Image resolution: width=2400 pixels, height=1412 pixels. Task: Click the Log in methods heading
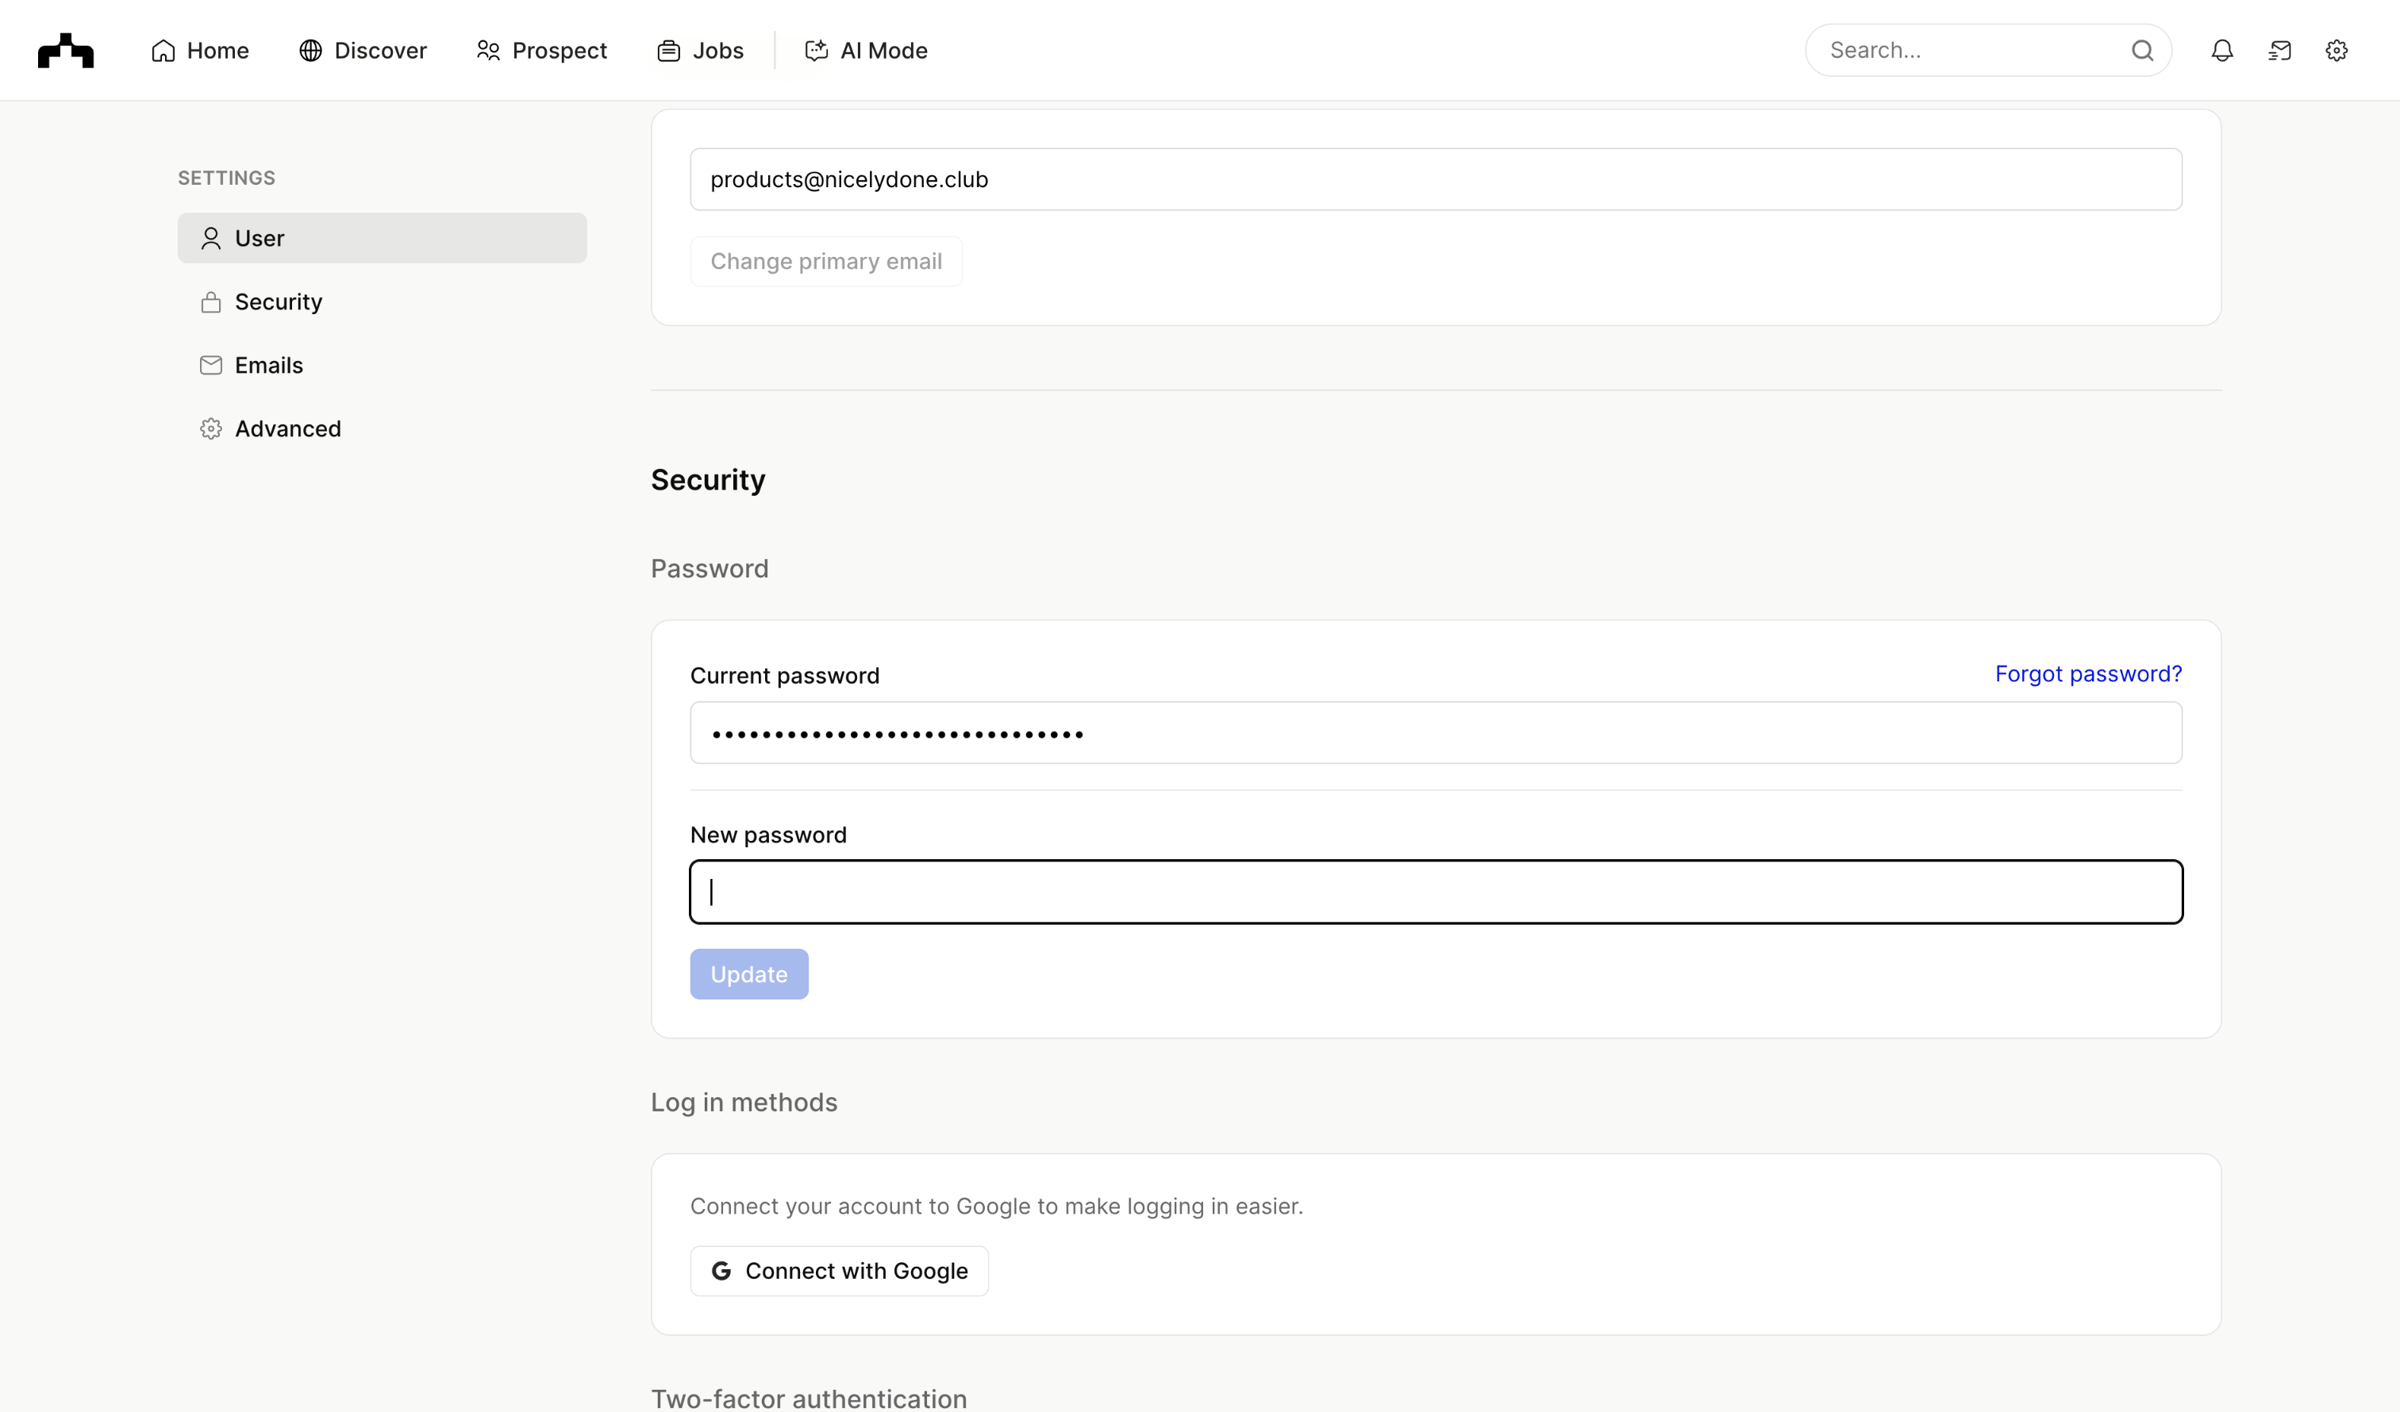[x=744, y=1102]
